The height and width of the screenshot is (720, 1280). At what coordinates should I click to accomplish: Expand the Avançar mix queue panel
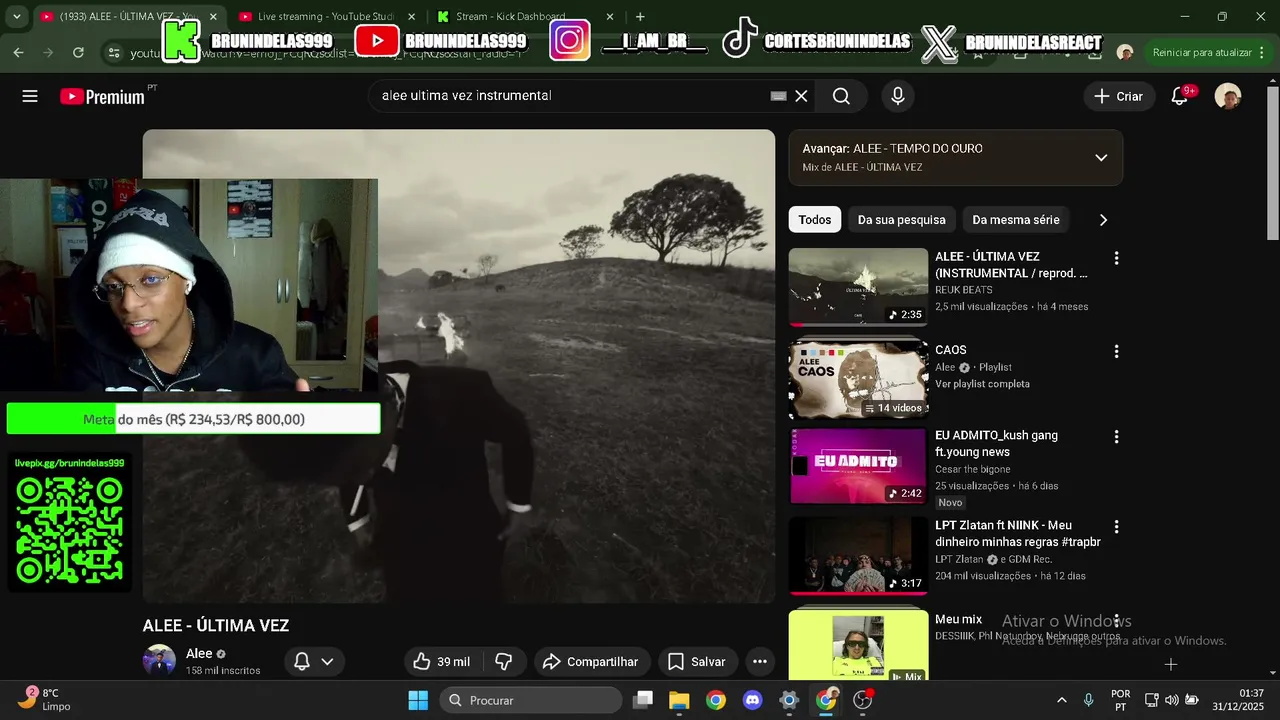pos(1101,158)
